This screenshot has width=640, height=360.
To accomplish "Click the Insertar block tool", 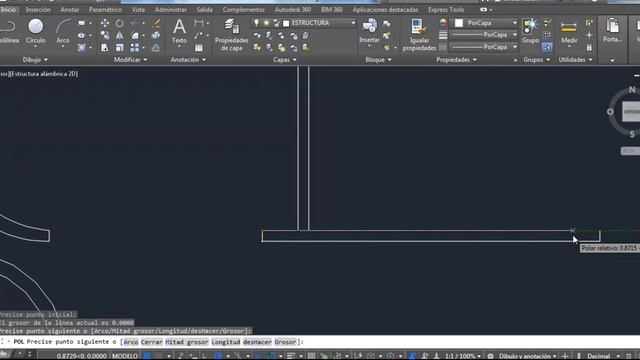I will coord(369,31).
